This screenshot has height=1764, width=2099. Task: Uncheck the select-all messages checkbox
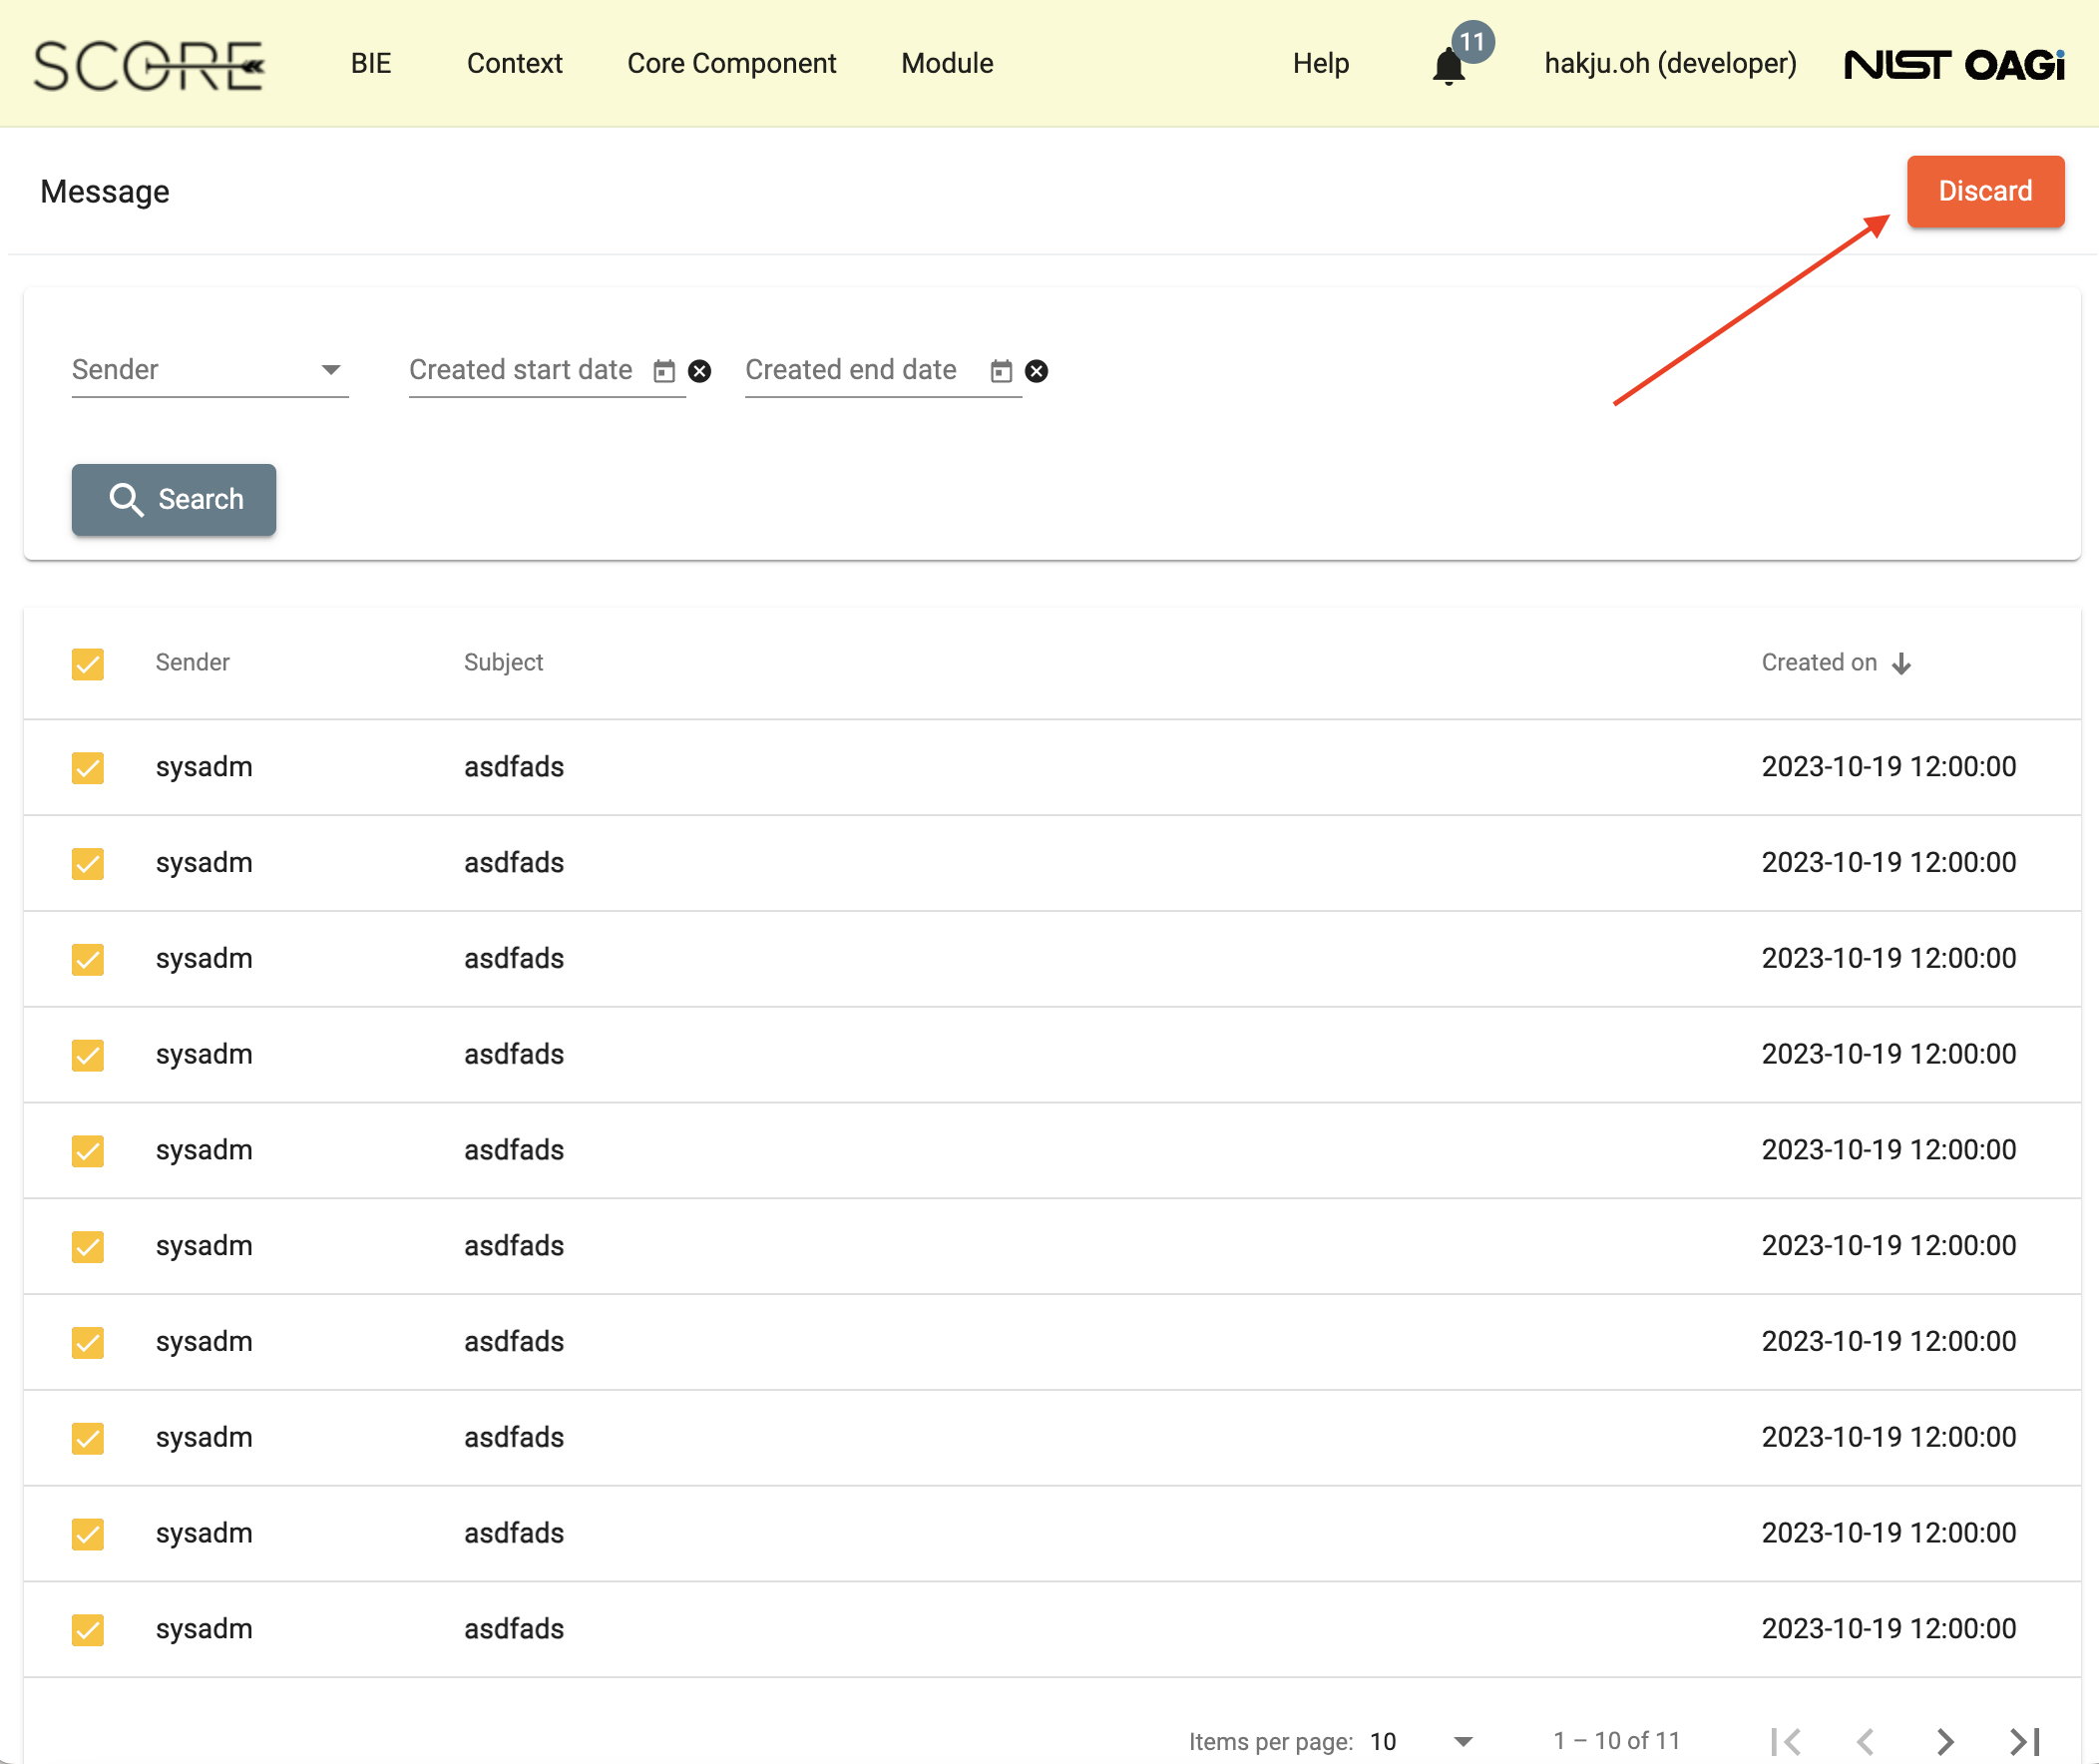[88, 663]
